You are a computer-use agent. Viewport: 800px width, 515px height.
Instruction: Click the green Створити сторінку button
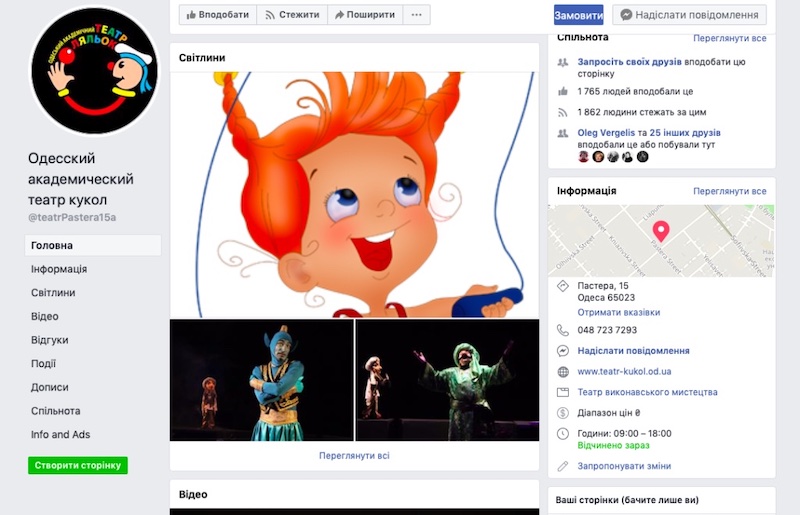coord(78,465)
